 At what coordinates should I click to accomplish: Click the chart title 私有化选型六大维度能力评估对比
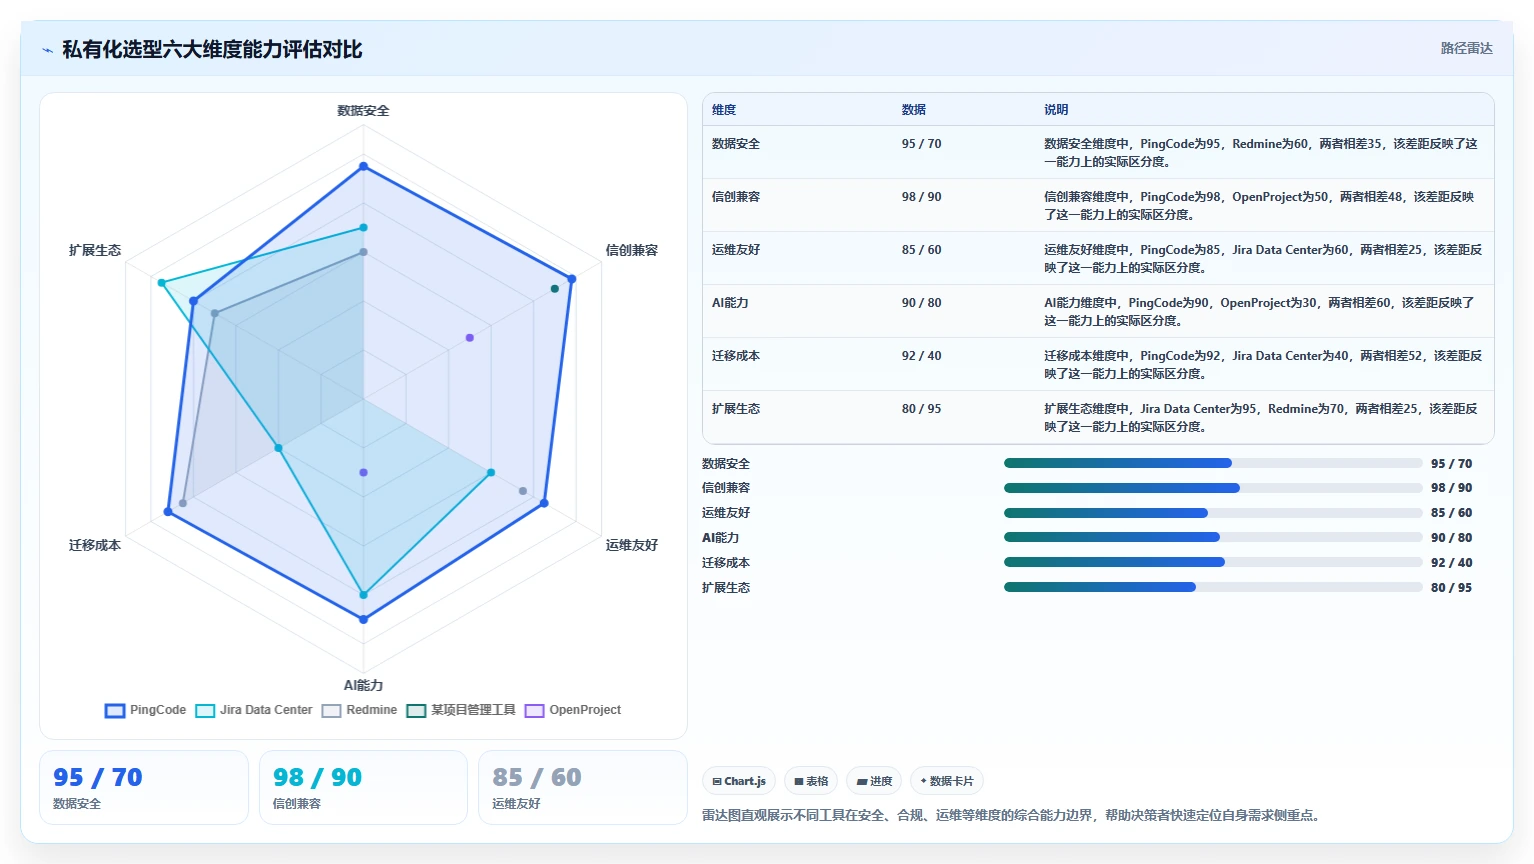click(x=212, y=50)
